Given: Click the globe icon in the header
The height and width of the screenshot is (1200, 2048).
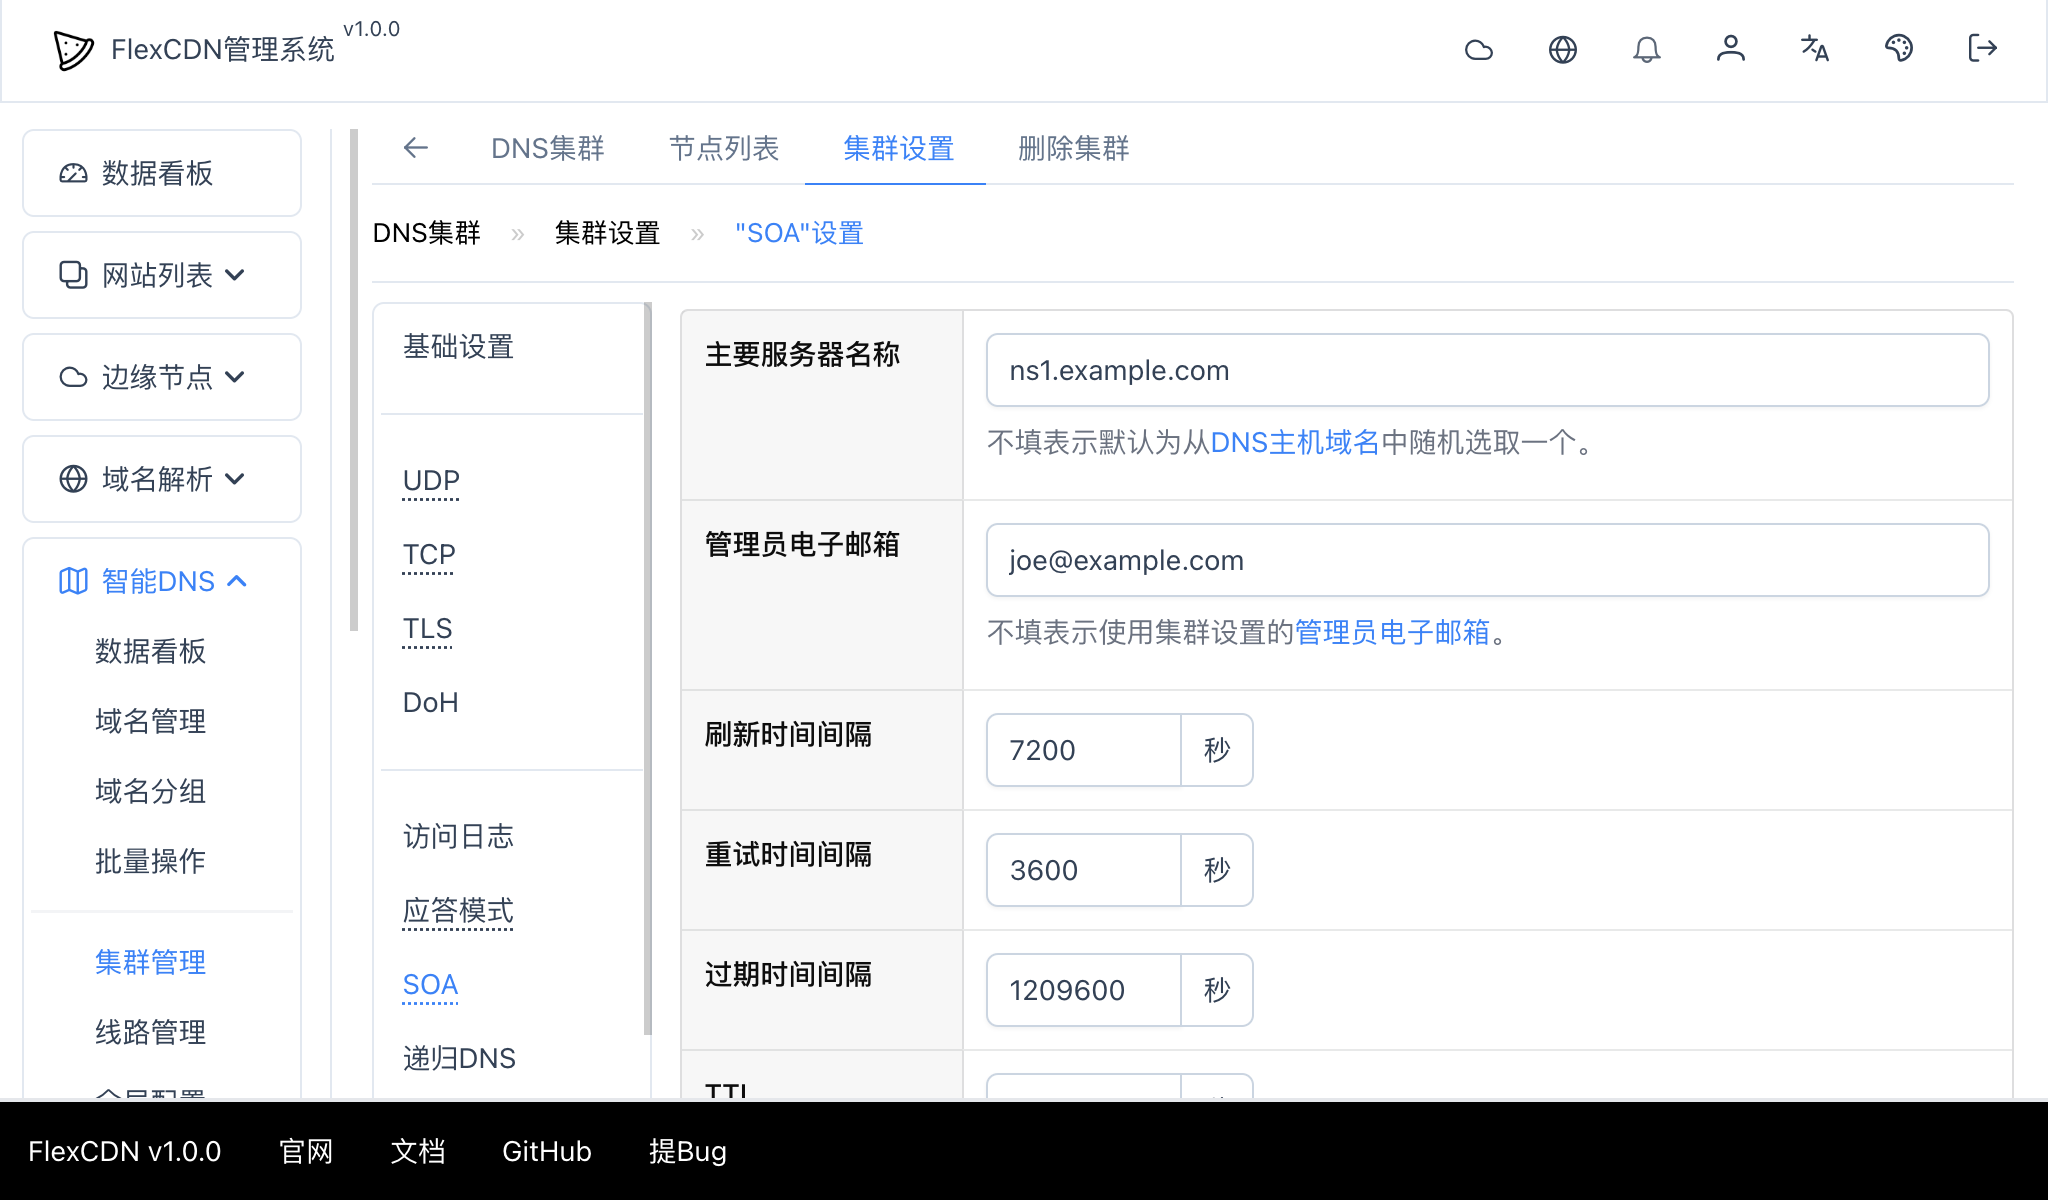Looking at the screenshot, I should point(1563,49).
